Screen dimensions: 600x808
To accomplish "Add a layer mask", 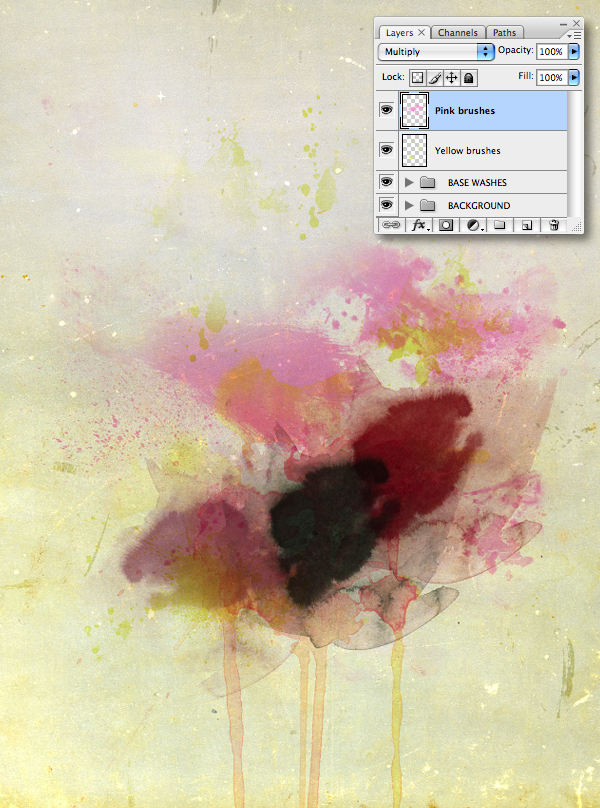I will [x=446, y=225].
